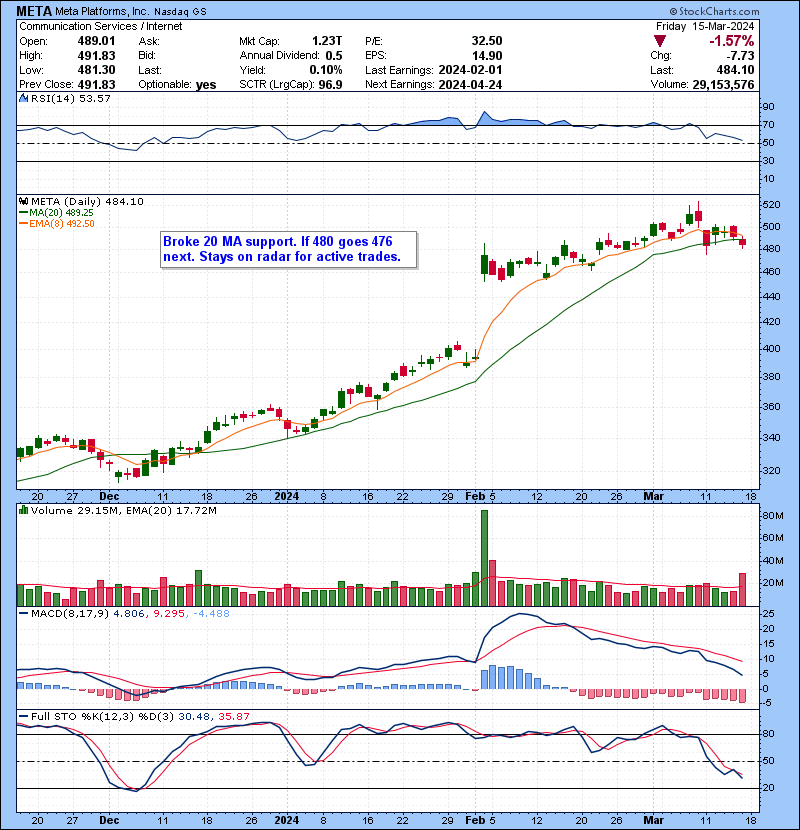Click the candlestick icon beside META (Daily)
This screenshot has height=830, width=800.
click(24, 201)
